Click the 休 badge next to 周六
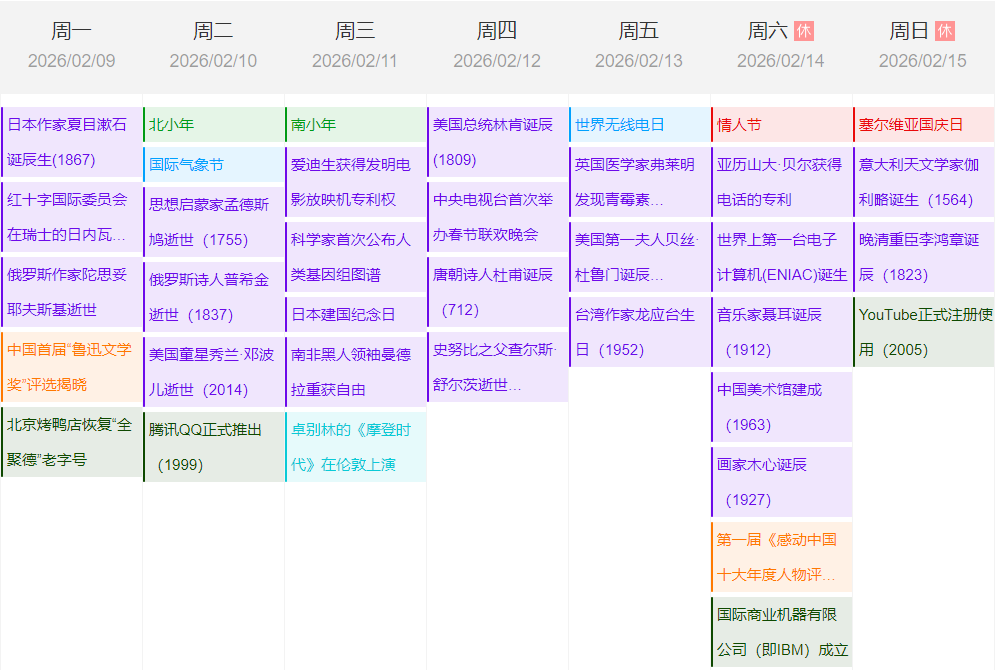The image size is (996, 670). [803, 31]
